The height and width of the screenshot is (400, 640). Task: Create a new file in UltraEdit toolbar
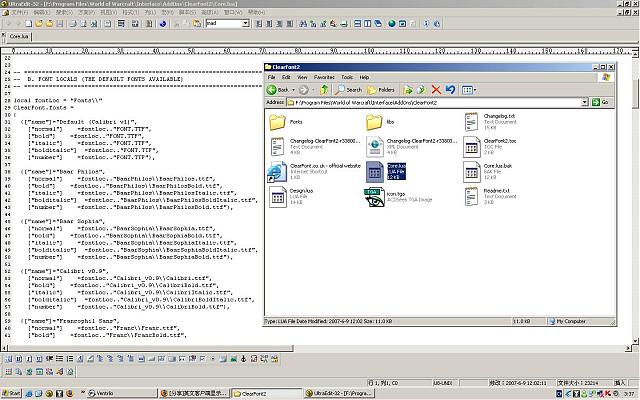point(29,24)
